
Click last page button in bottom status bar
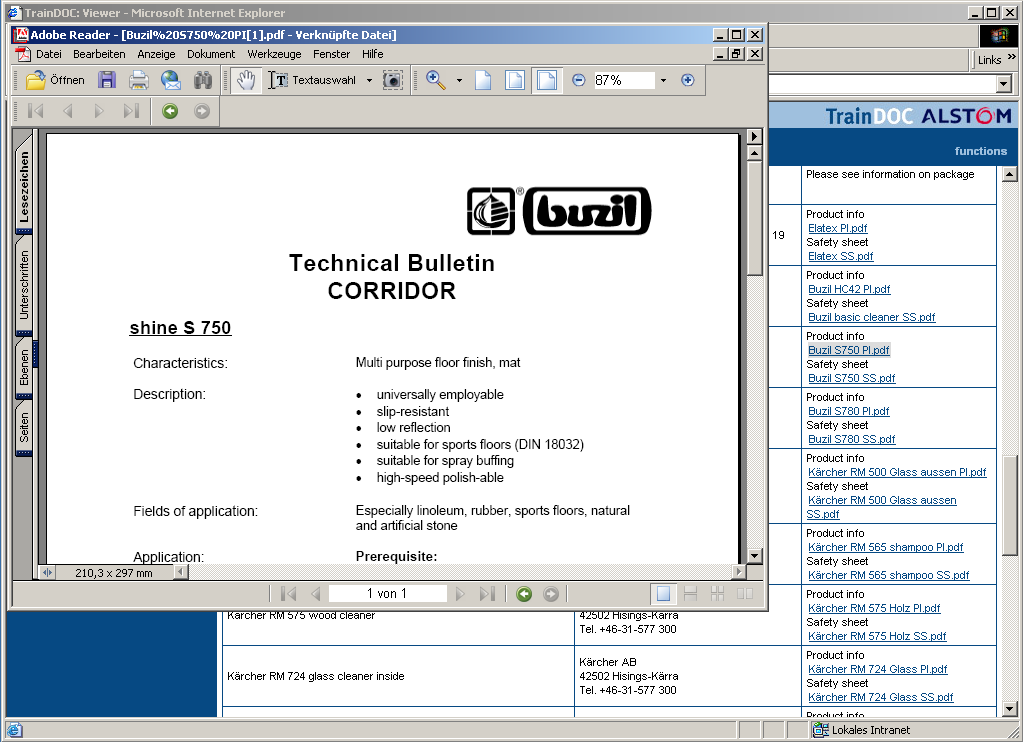(x=487, y=594)
